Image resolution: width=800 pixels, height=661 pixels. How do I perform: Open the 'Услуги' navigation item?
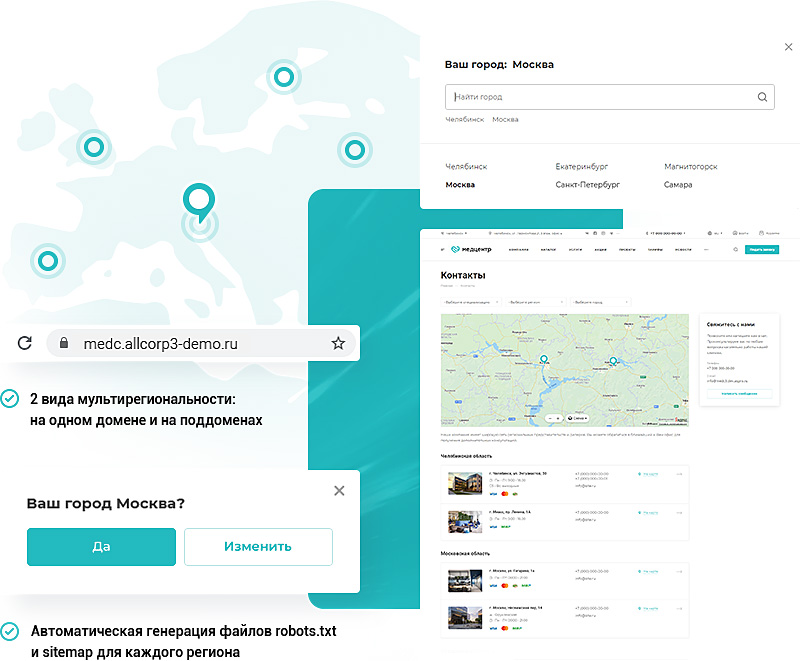574,248
